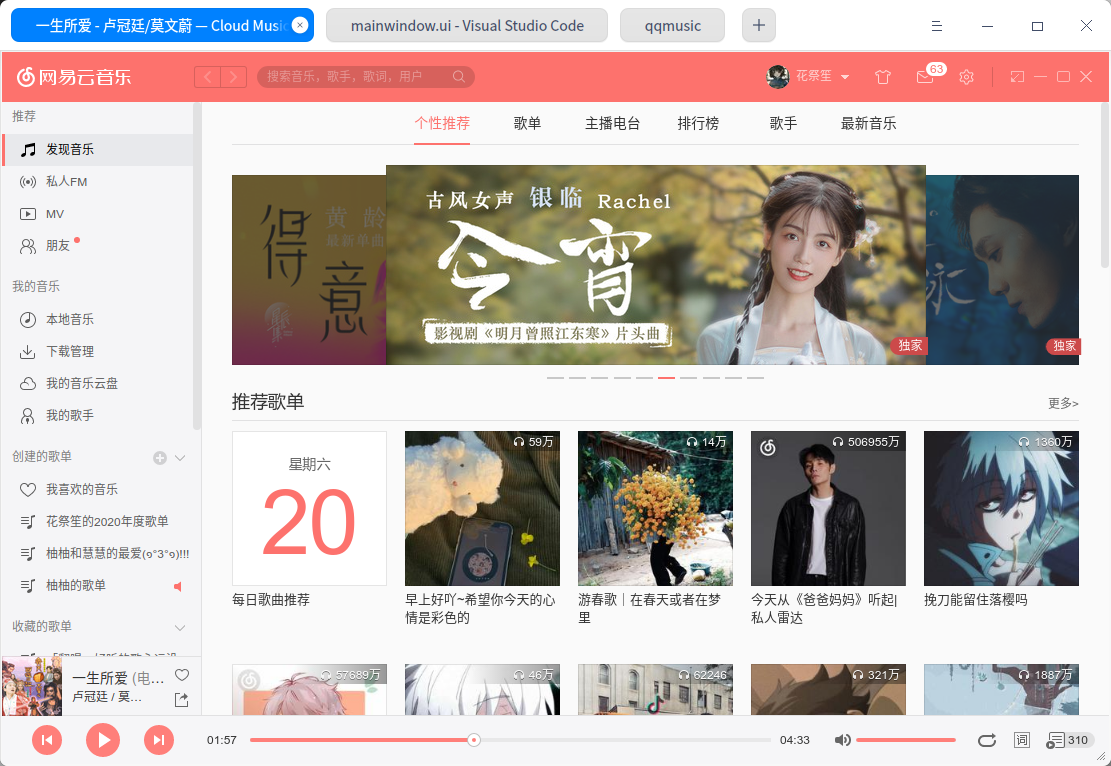Select the active red carousel indicator

666,378
